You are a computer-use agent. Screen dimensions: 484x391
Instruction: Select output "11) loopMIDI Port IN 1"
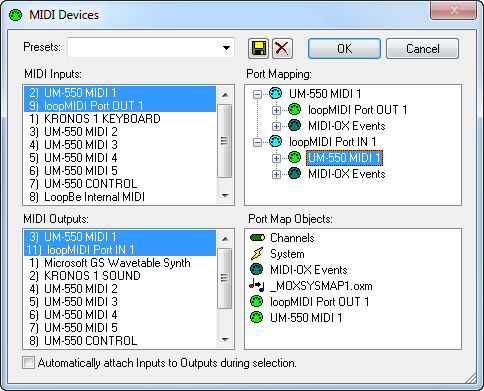tap(120, 250)
